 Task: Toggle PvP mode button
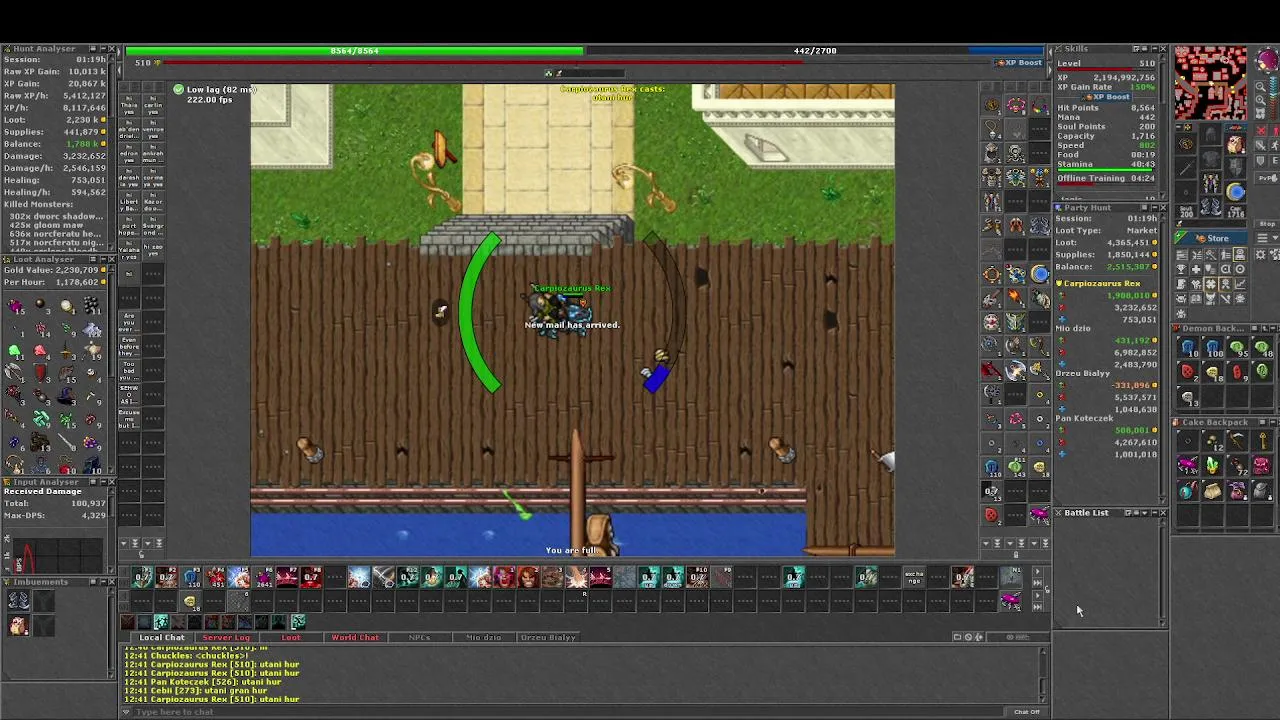pyautogui.click(x=1267, y=178)
